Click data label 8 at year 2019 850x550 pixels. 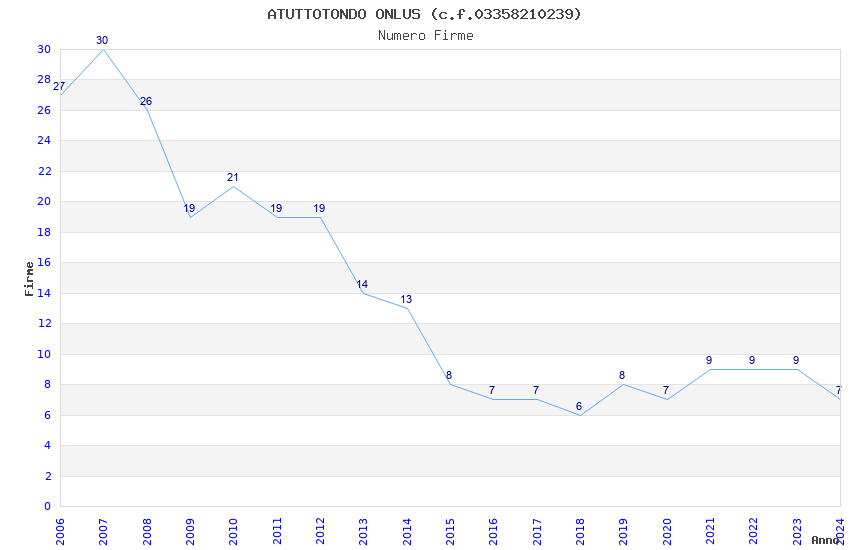coord(622,375)
